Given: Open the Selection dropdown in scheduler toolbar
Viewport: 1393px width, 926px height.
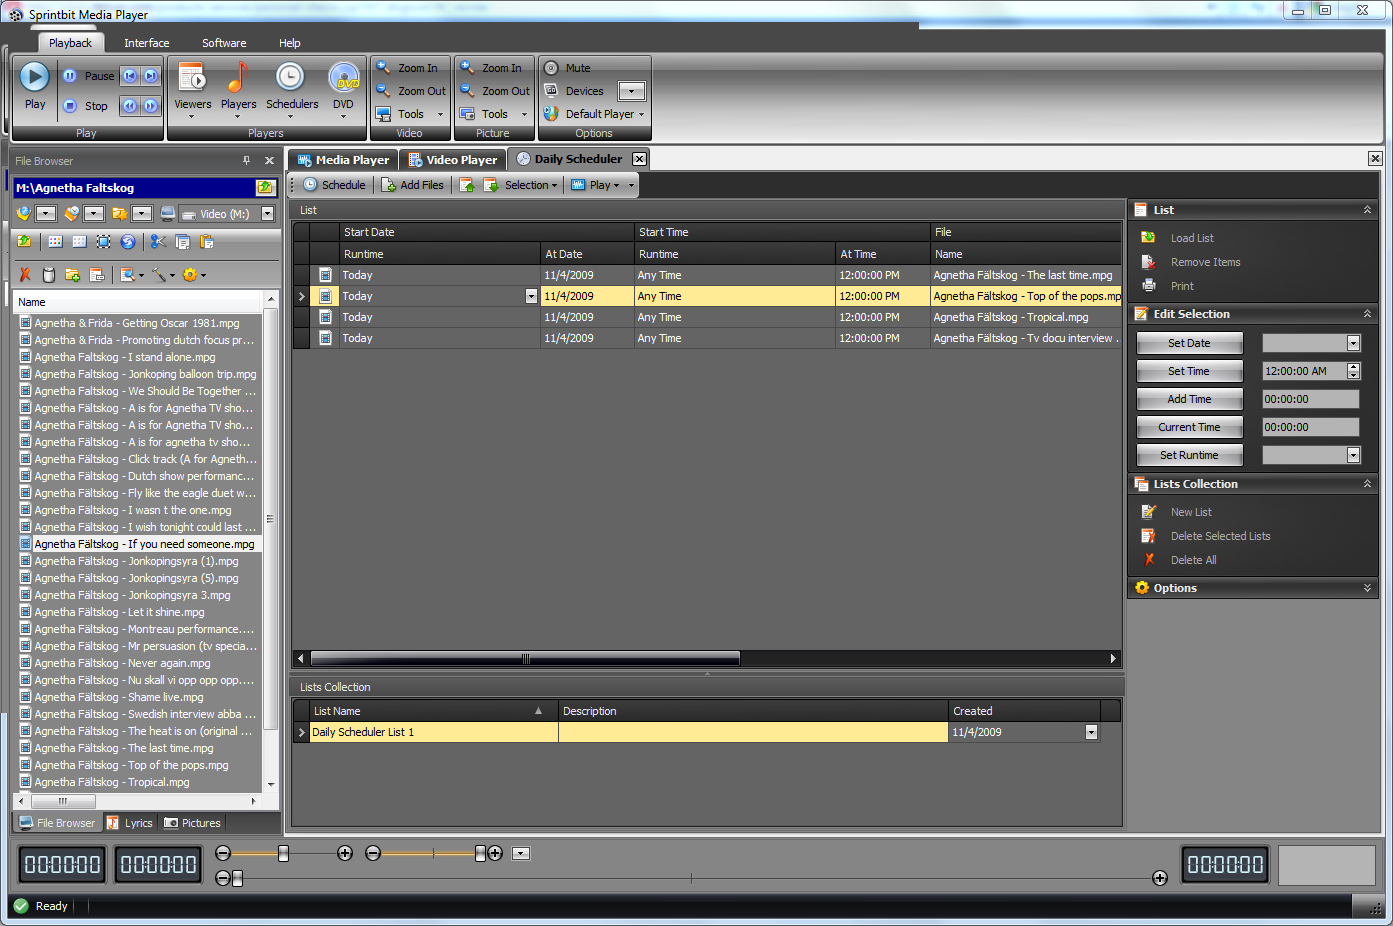Looking at the screenshot, I should (531, 185).
